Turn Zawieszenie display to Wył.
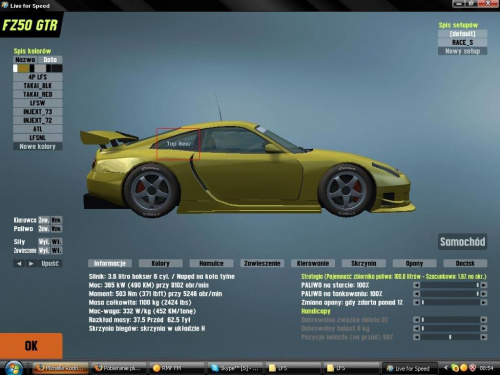This screenshot has height=375, width=500. pyautogui.click(x=44, y=250)
